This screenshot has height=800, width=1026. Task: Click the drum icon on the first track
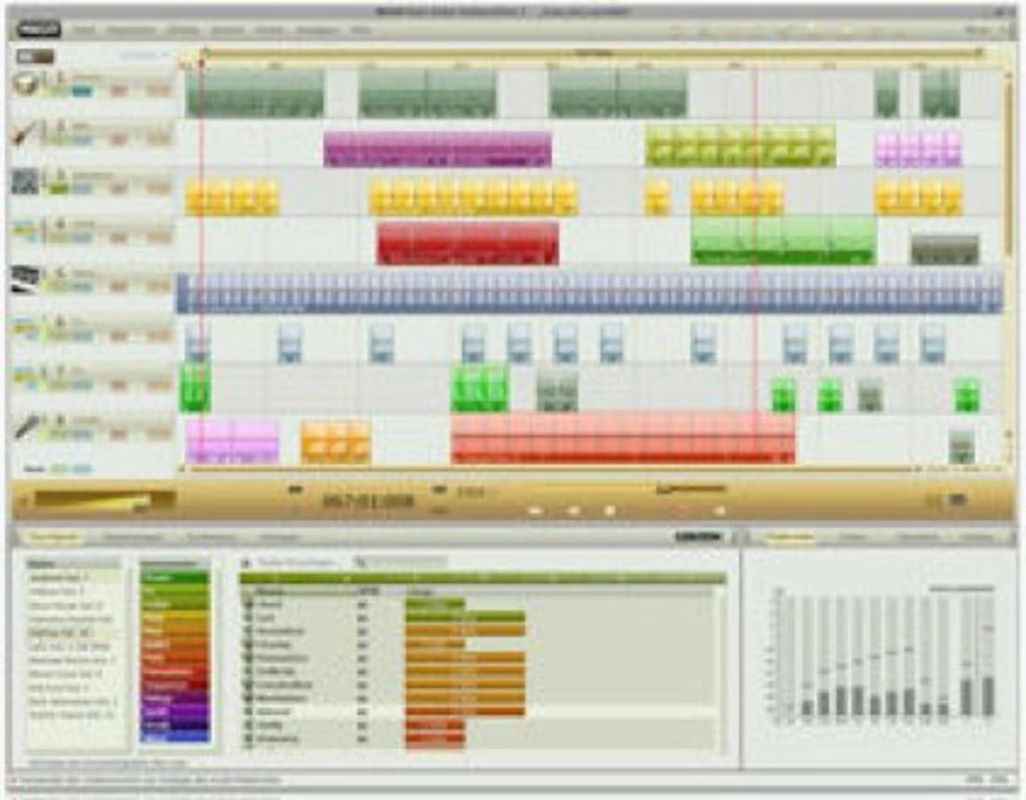[26, 84]
